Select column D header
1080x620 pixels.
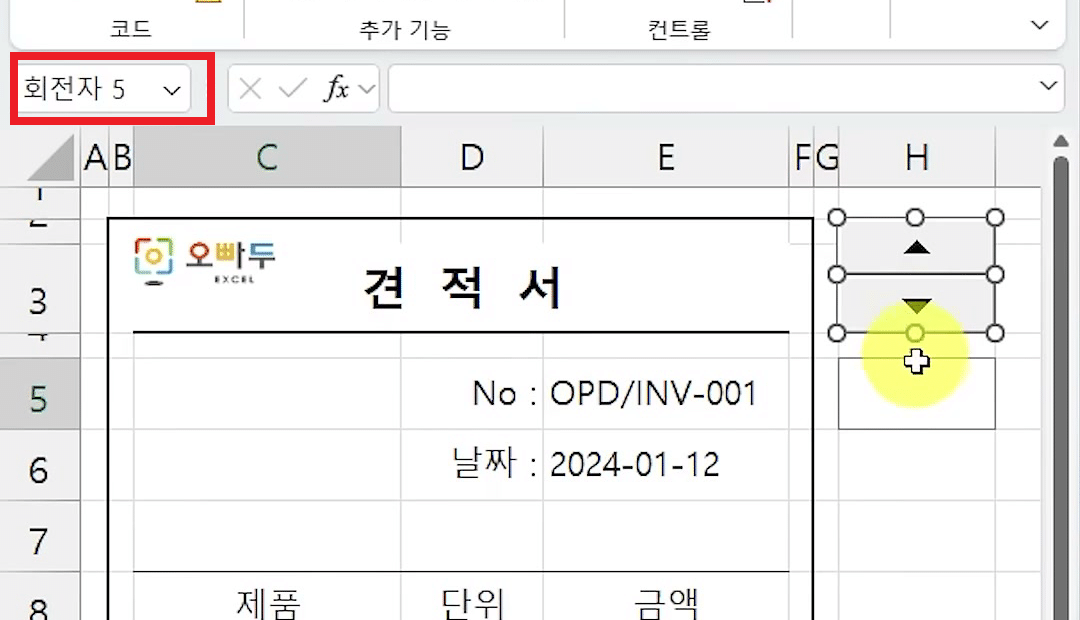click(x=472, y=157)
